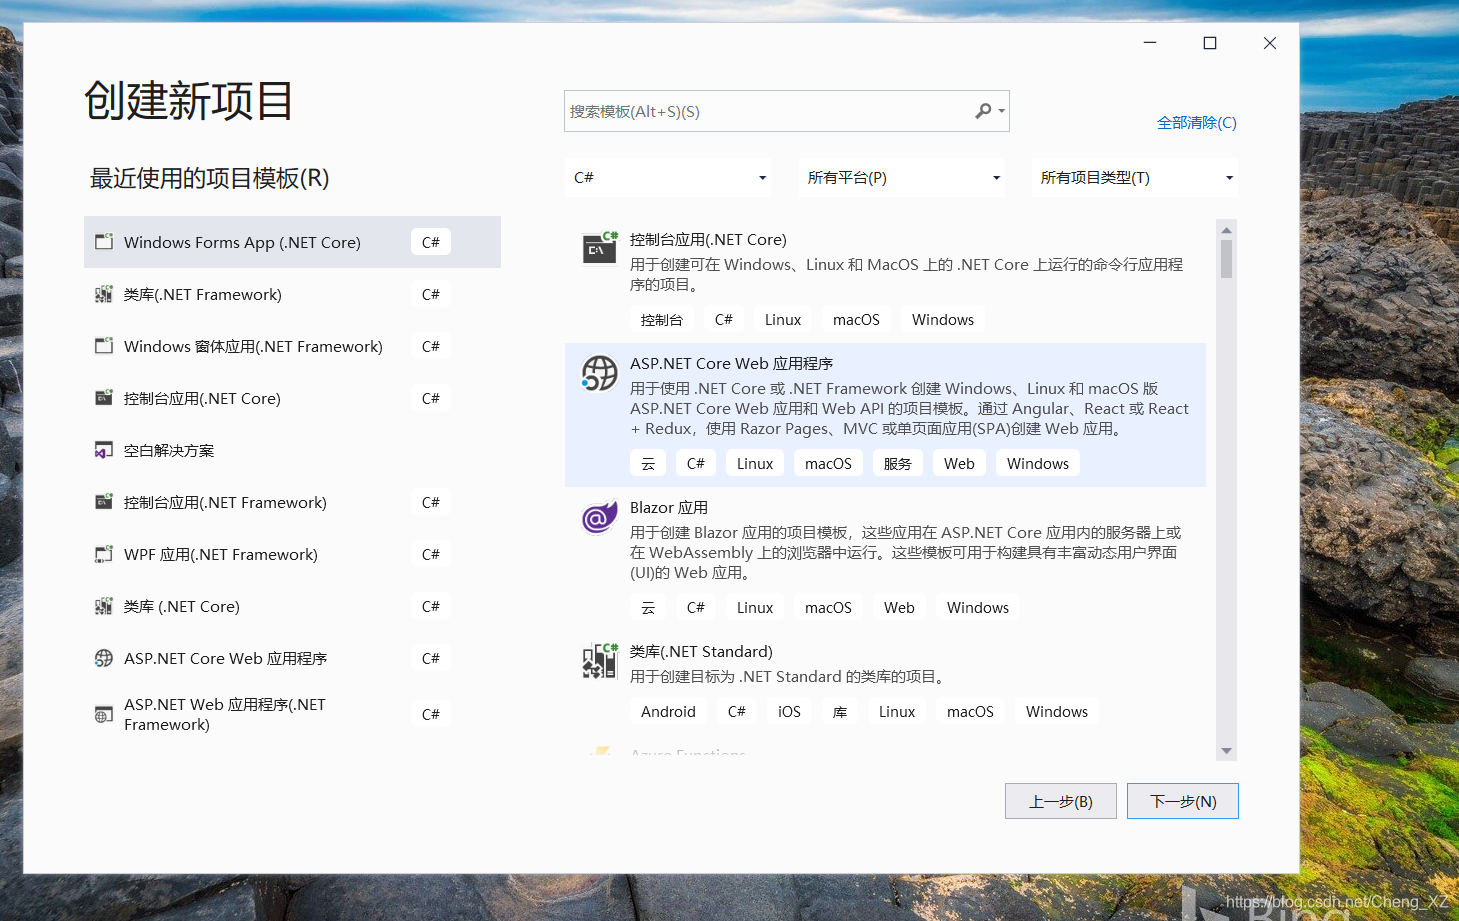Image resolution: width=1459 pixels, height=921 pixels.
Task: Select the 空白解决方案 template icon
Action: 104,449
